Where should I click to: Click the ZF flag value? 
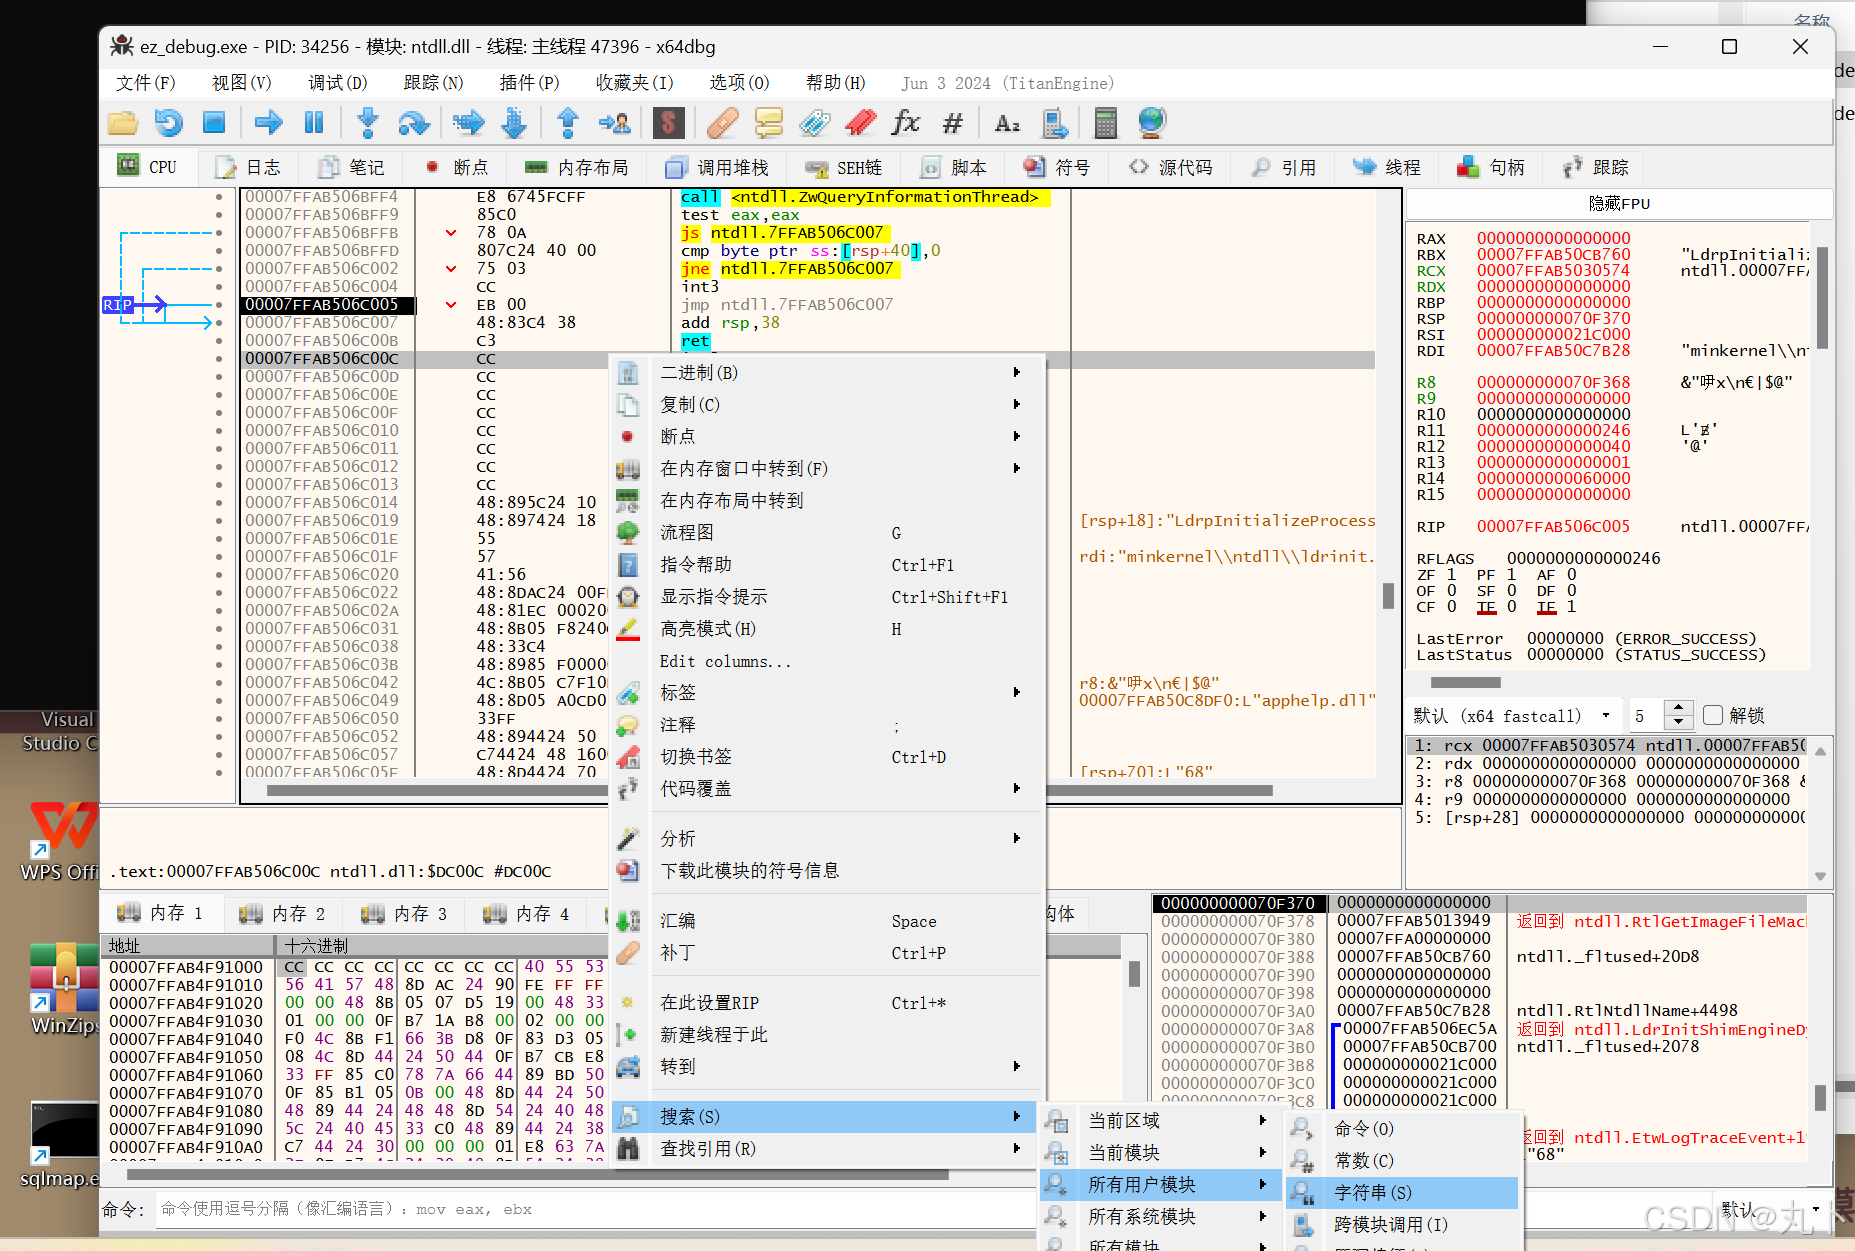point(1451,575)
